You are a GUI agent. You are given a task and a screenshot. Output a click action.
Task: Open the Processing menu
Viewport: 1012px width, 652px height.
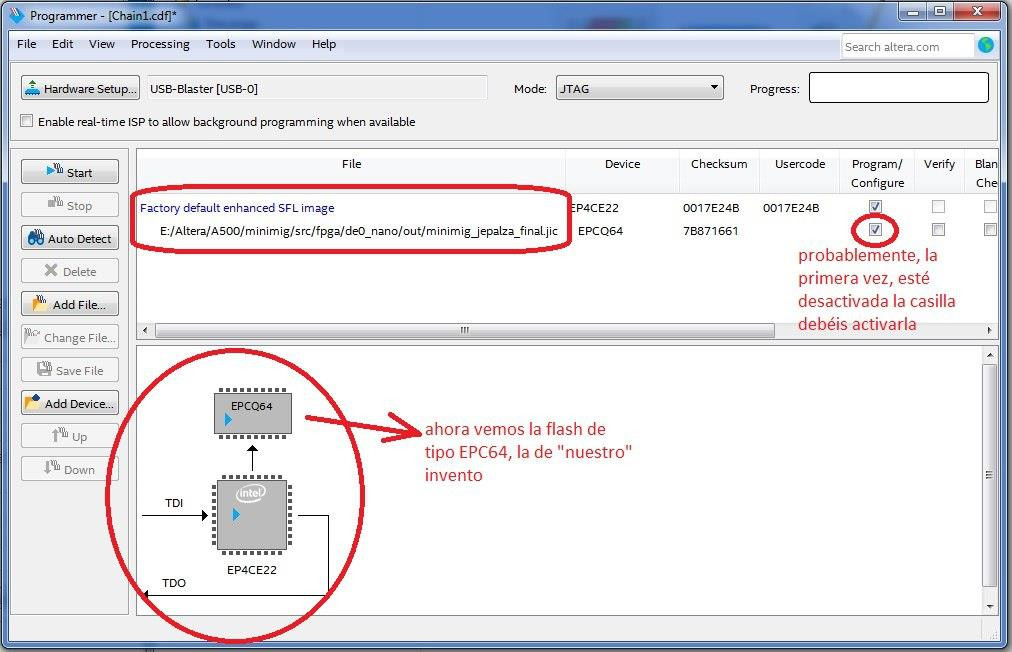[160, 44]
